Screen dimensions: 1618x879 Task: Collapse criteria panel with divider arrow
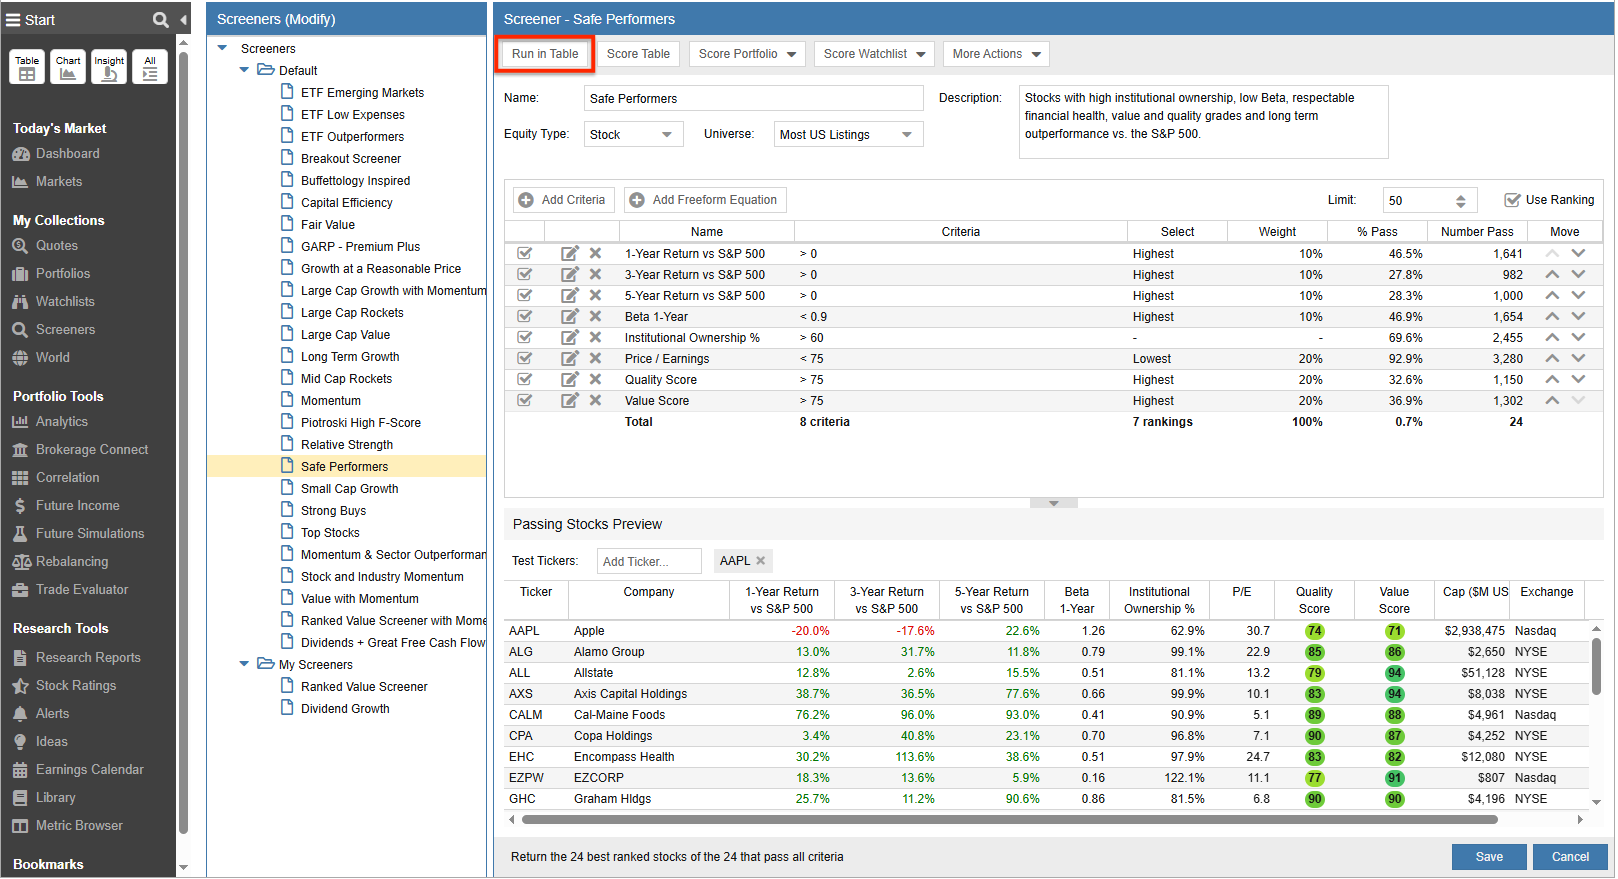pyautogui.click(x=1054, y=503)
